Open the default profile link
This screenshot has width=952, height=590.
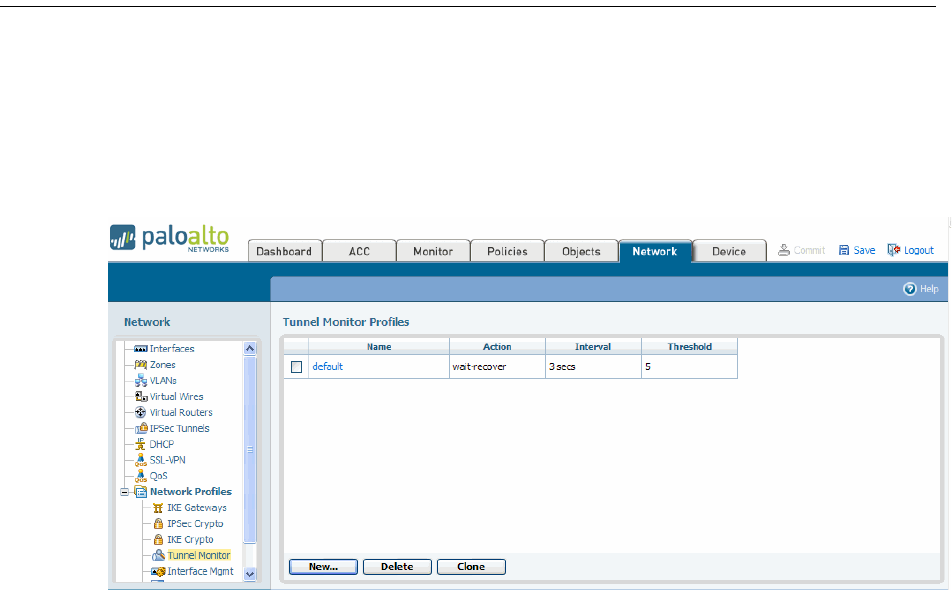click(x=327, y=367)
